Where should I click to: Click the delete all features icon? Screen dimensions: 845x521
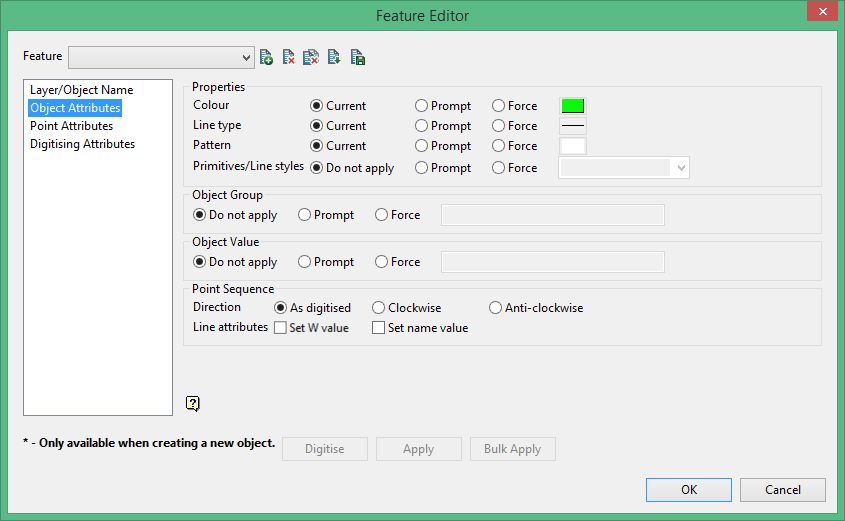[x=311, y=57]
